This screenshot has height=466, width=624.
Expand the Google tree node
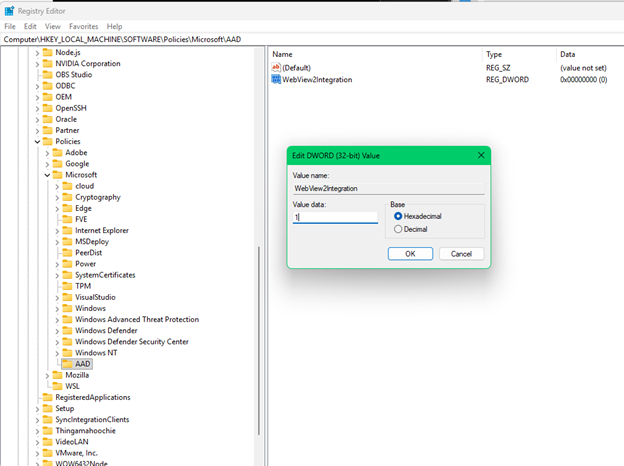tap(47, 164)
